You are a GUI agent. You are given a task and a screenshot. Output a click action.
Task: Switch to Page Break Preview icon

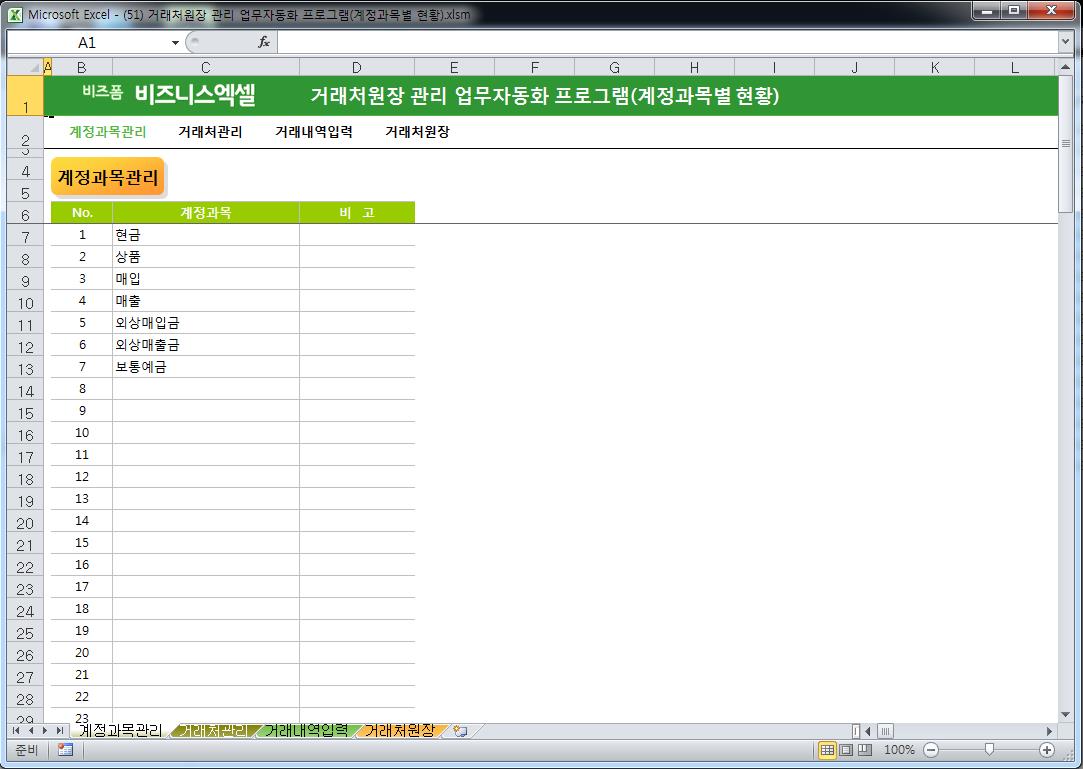coord(864,750)
